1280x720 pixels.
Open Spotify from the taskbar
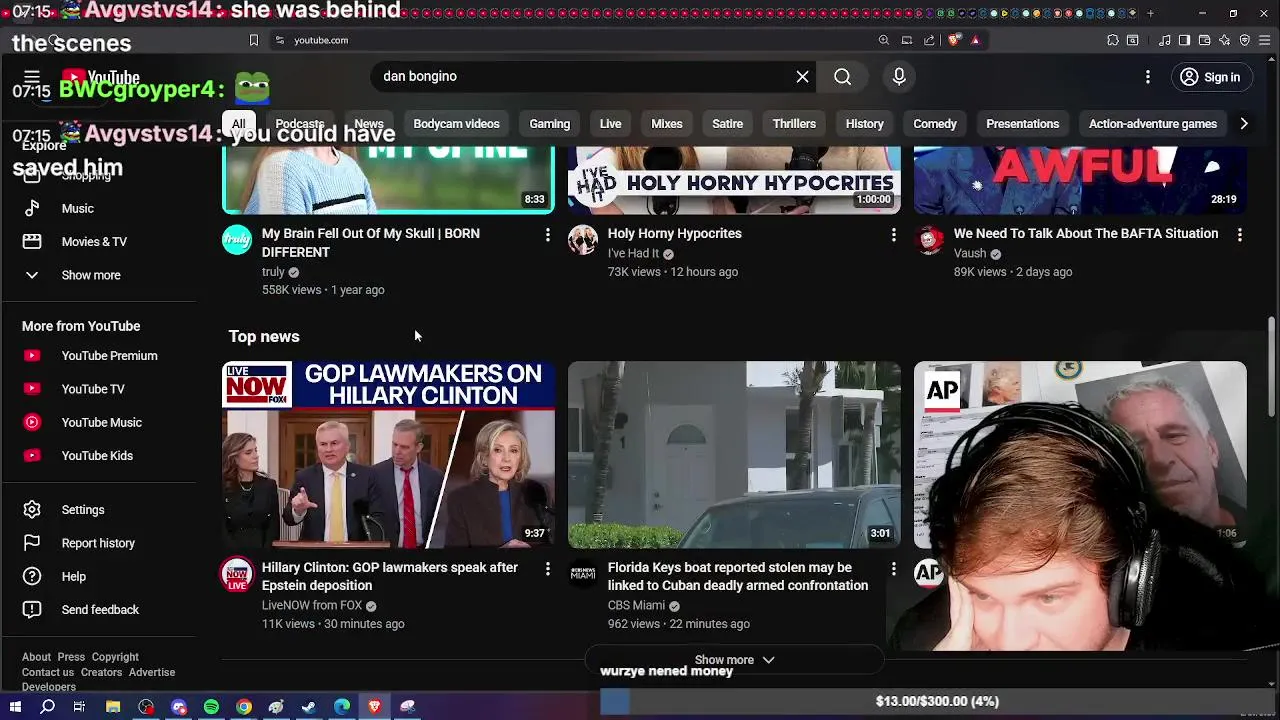[x=211, y=707]
